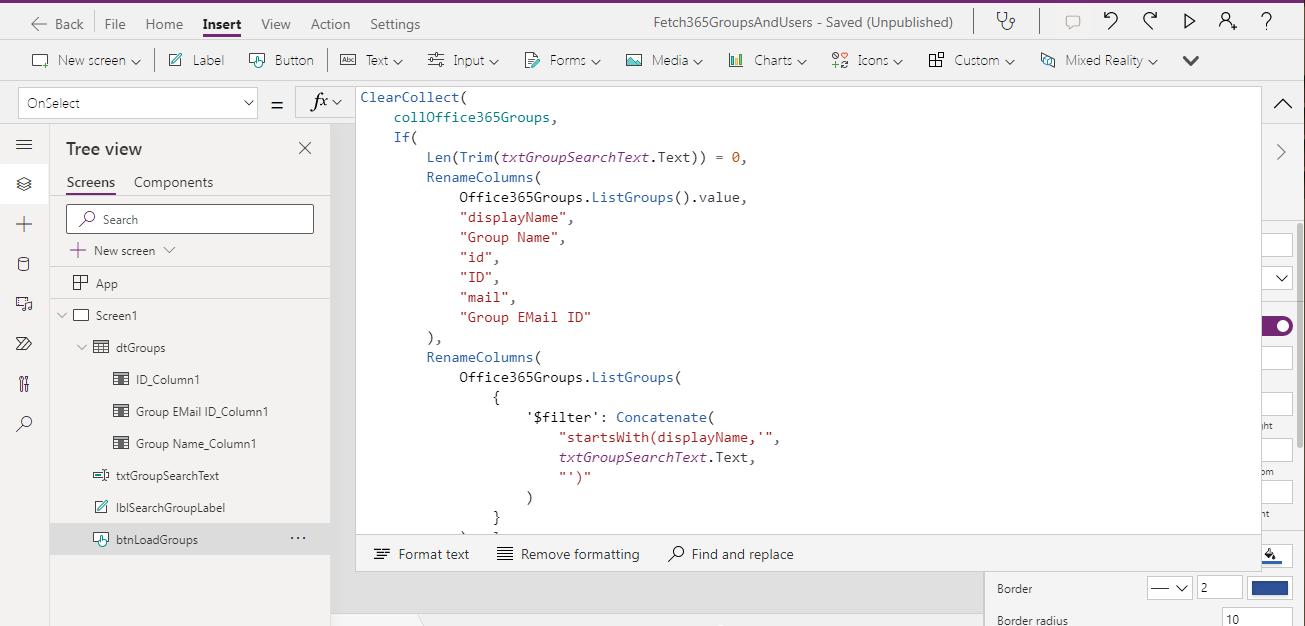Open the Data cylinder icon
The width and height of the screenshot is (1305, 626).
tap(24, 264)
